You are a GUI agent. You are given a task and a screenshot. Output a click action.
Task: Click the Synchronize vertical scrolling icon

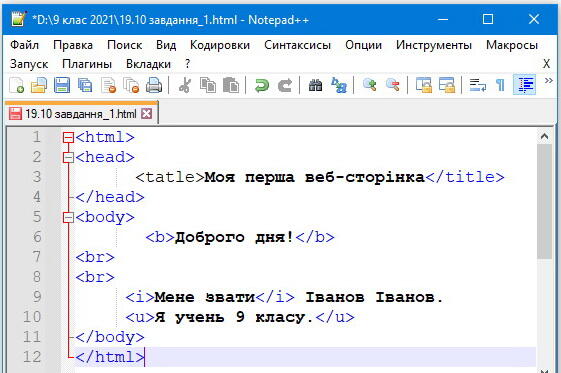point(424,85)
